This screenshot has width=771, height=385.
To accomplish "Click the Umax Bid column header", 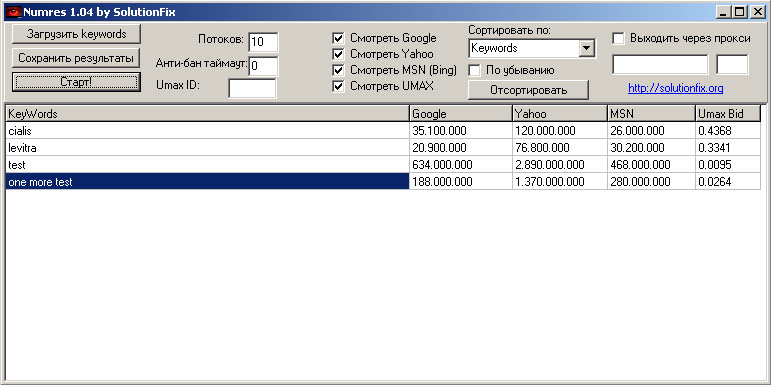I will coord(728,114).
